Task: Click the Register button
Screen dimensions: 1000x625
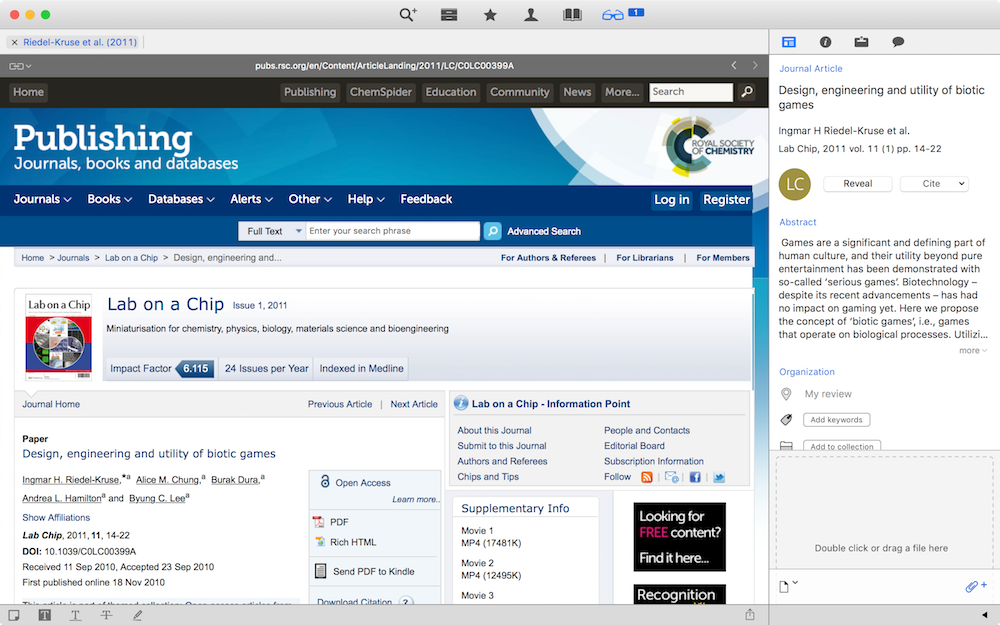Action: [726, 200]
